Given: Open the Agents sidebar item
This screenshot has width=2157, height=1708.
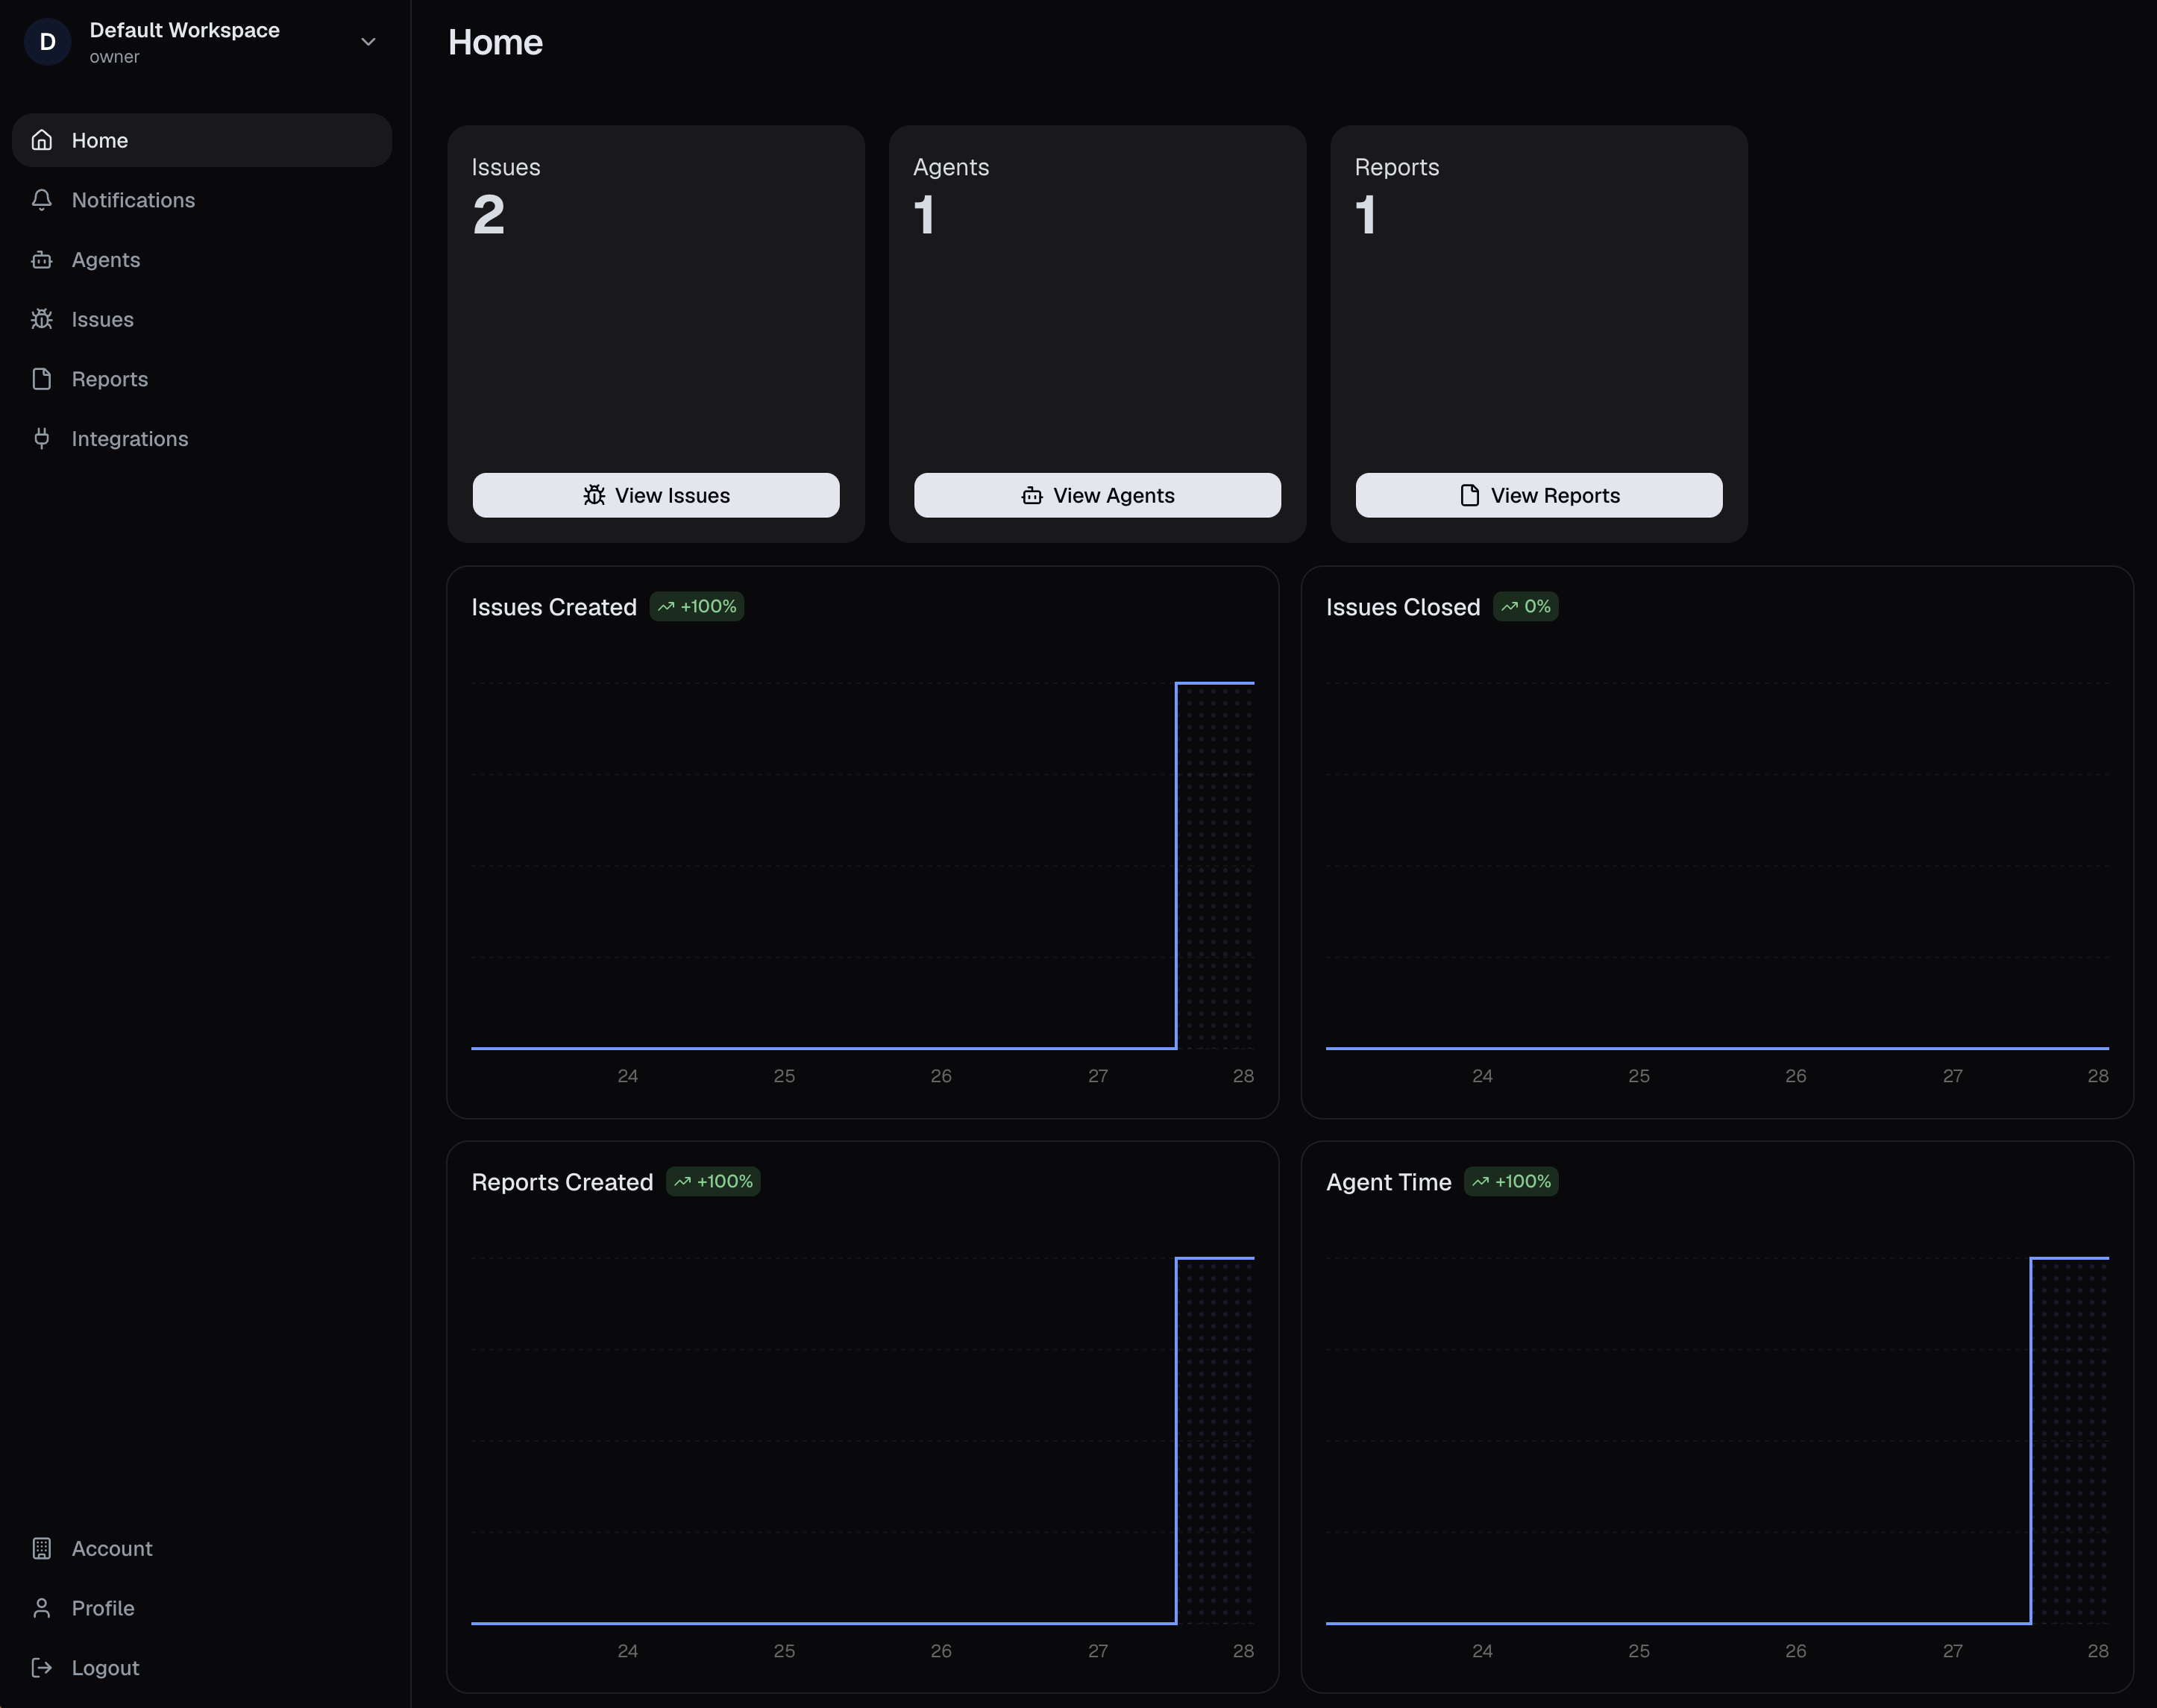Looking at the screenshot, I should [201, 260].
